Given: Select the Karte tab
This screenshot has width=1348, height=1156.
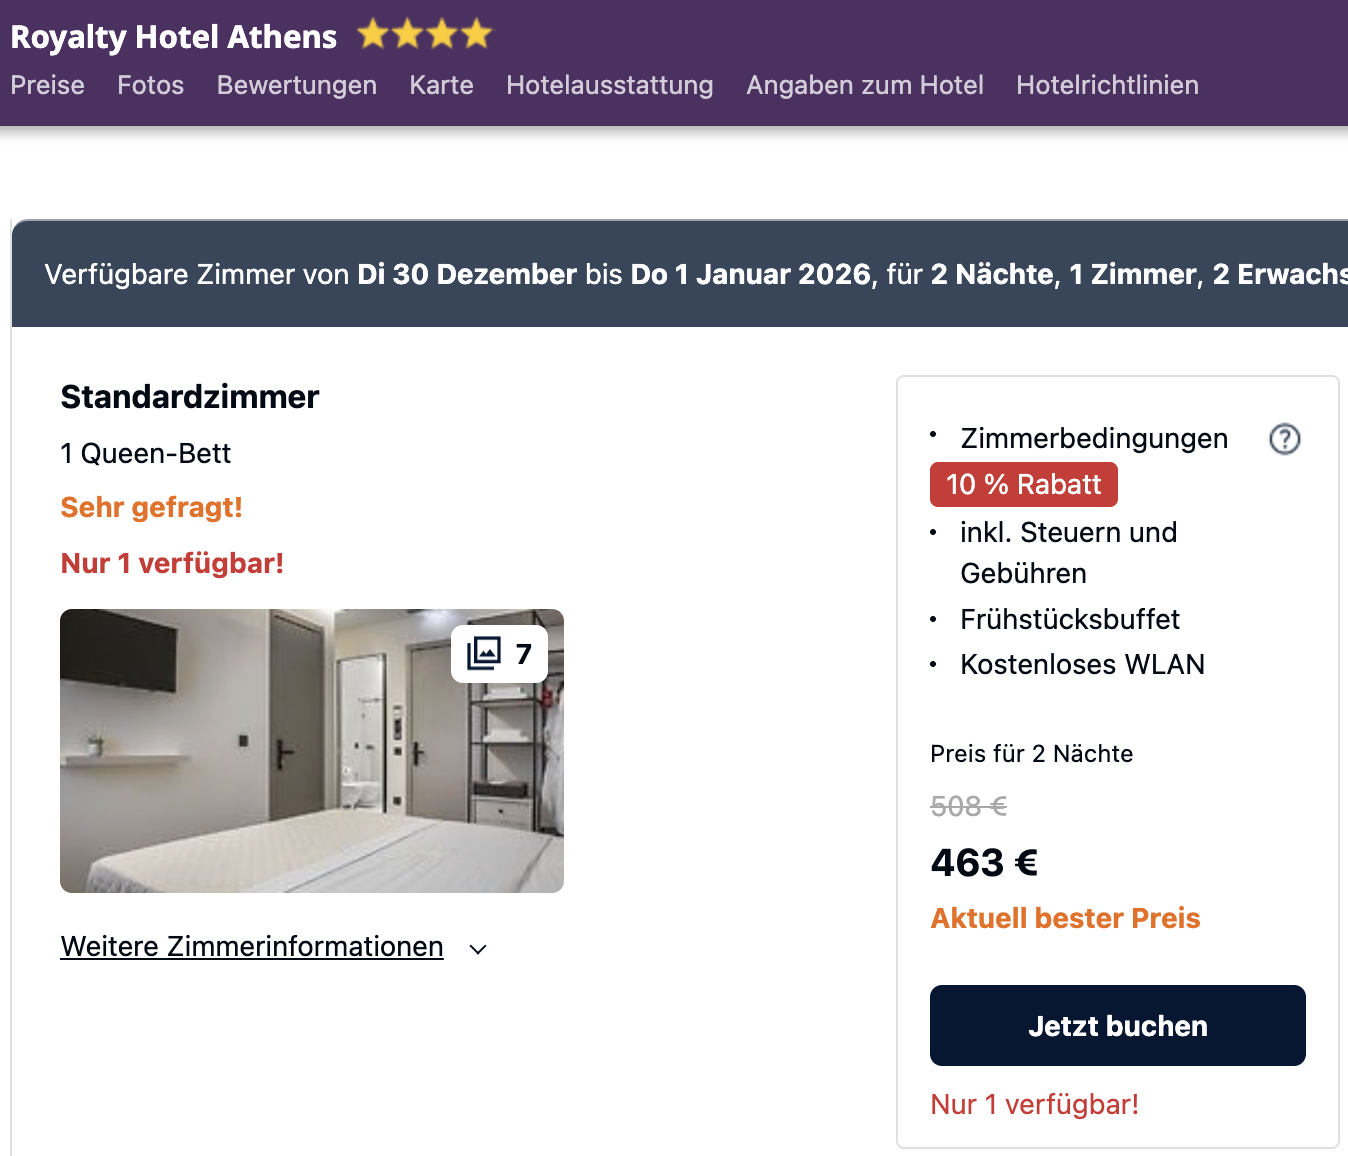Looking at the screenshot, I should (441, 85).
